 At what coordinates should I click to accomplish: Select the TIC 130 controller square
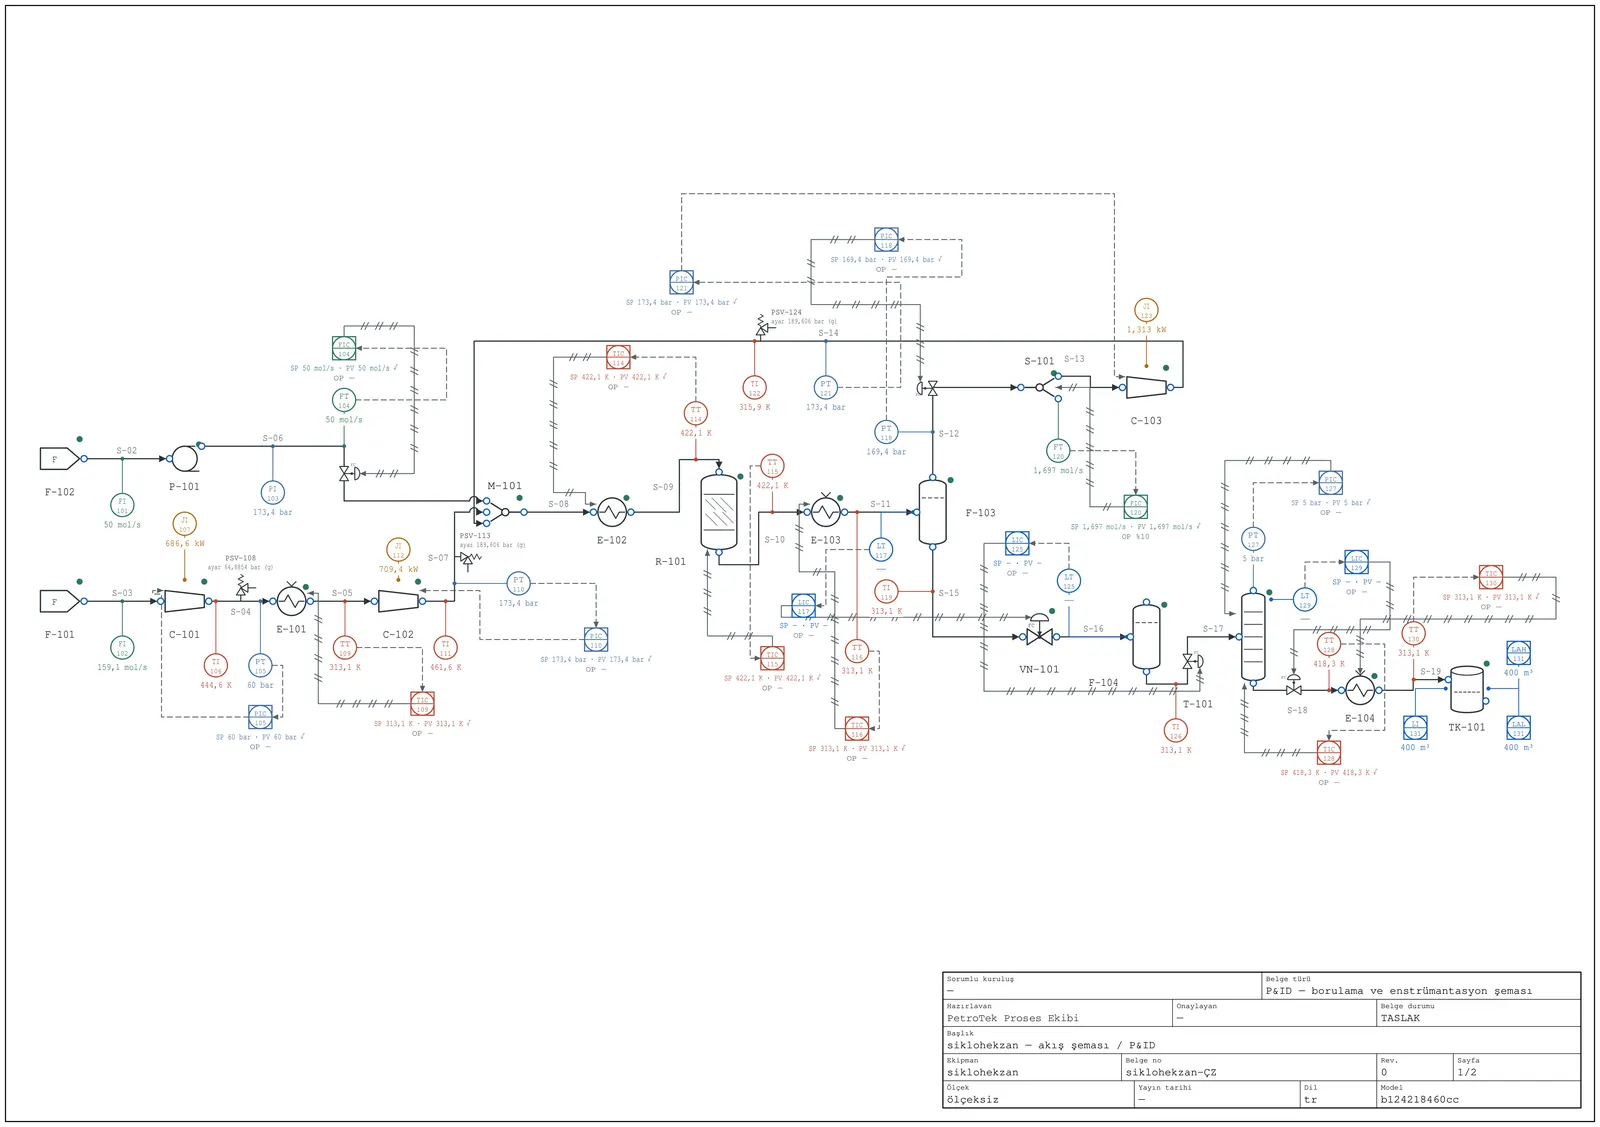[x=1490, y=577]
